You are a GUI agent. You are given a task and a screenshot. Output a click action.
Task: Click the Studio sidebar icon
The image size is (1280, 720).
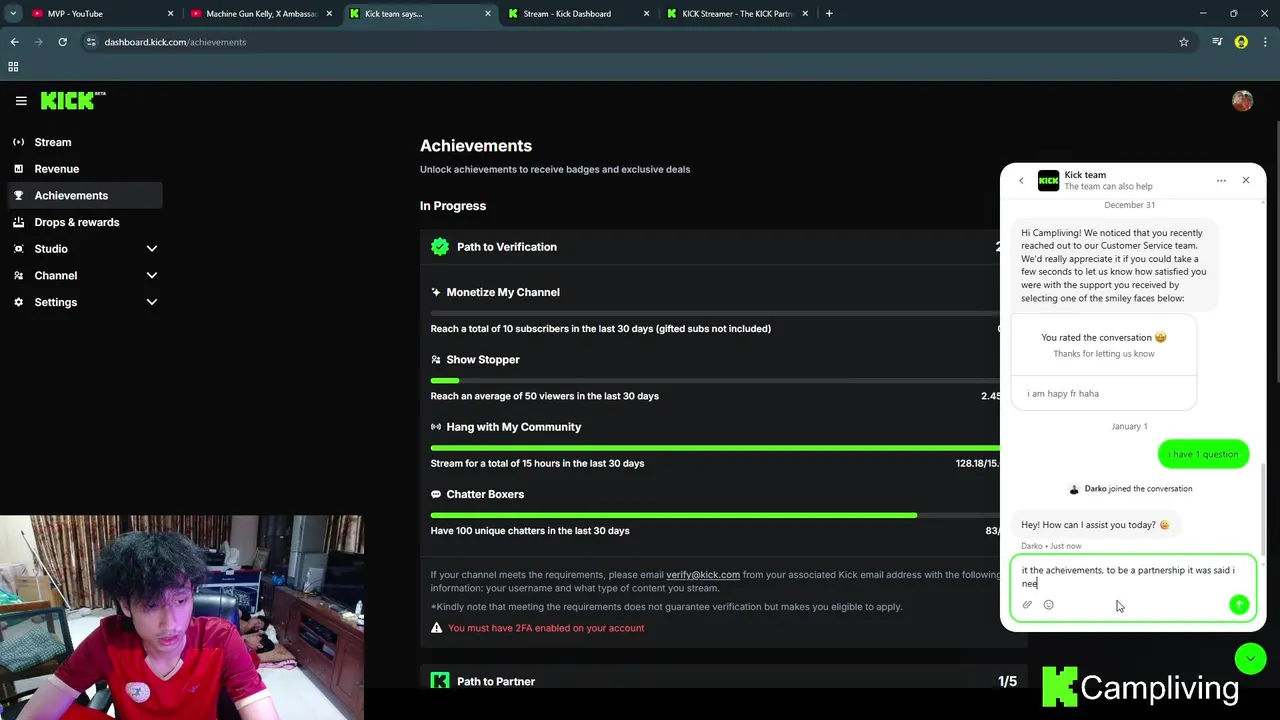(x=18, y=248)
